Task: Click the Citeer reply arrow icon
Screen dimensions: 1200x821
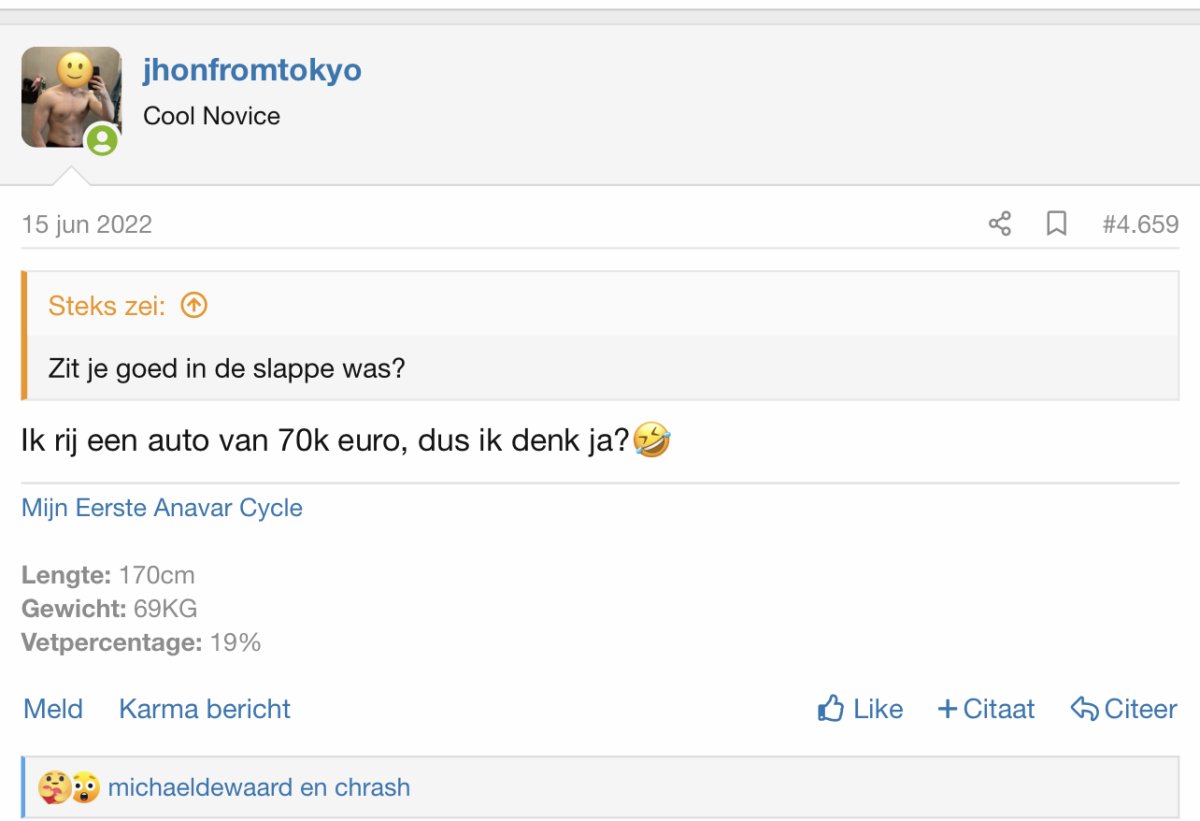Action: (1085, 709)
